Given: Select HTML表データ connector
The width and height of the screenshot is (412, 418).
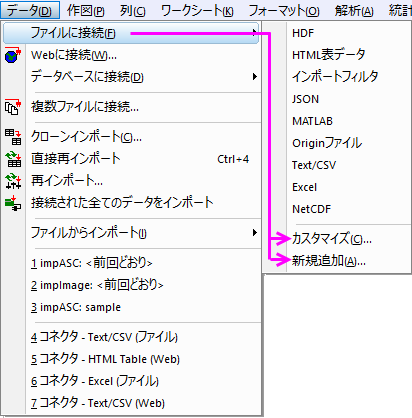Looking at the screenshot, I should [x=337, y=55].
